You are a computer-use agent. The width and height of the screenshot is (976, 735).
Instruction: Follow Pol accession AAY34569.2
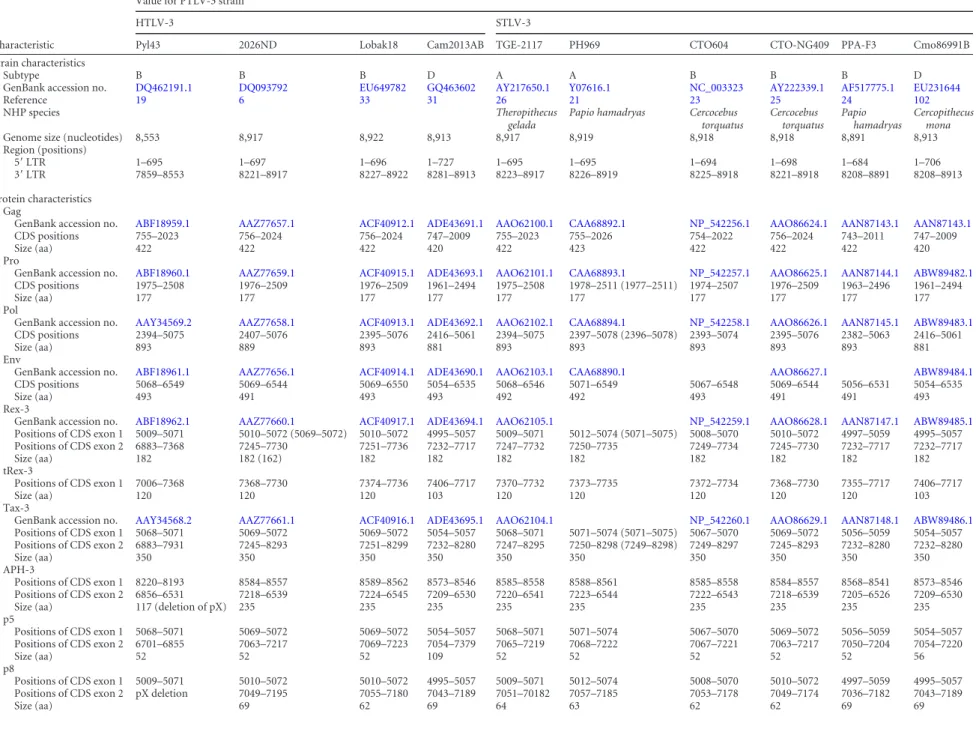tap(164, 322)
